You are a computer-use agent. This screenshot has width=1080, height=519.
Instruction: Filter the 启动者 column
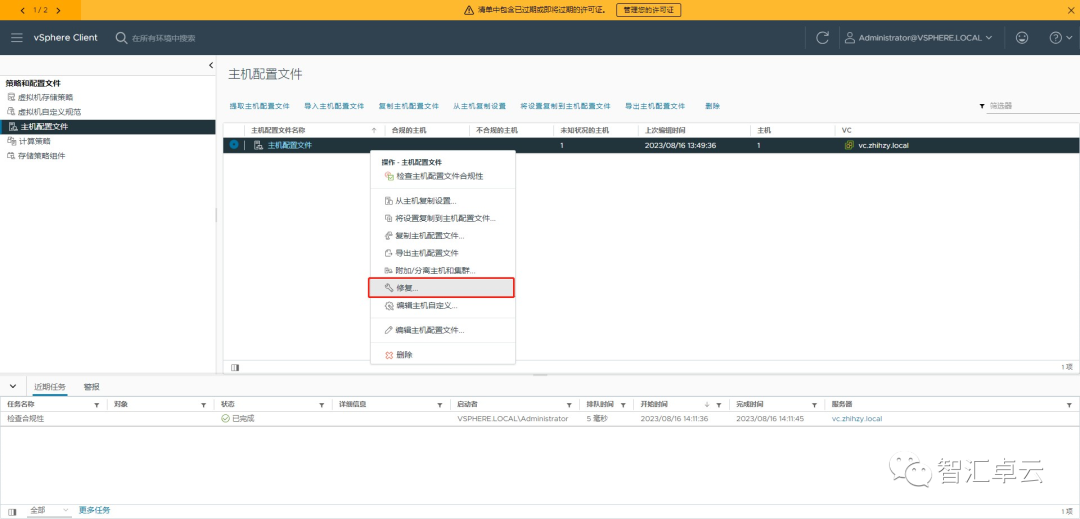pos(569,405)
